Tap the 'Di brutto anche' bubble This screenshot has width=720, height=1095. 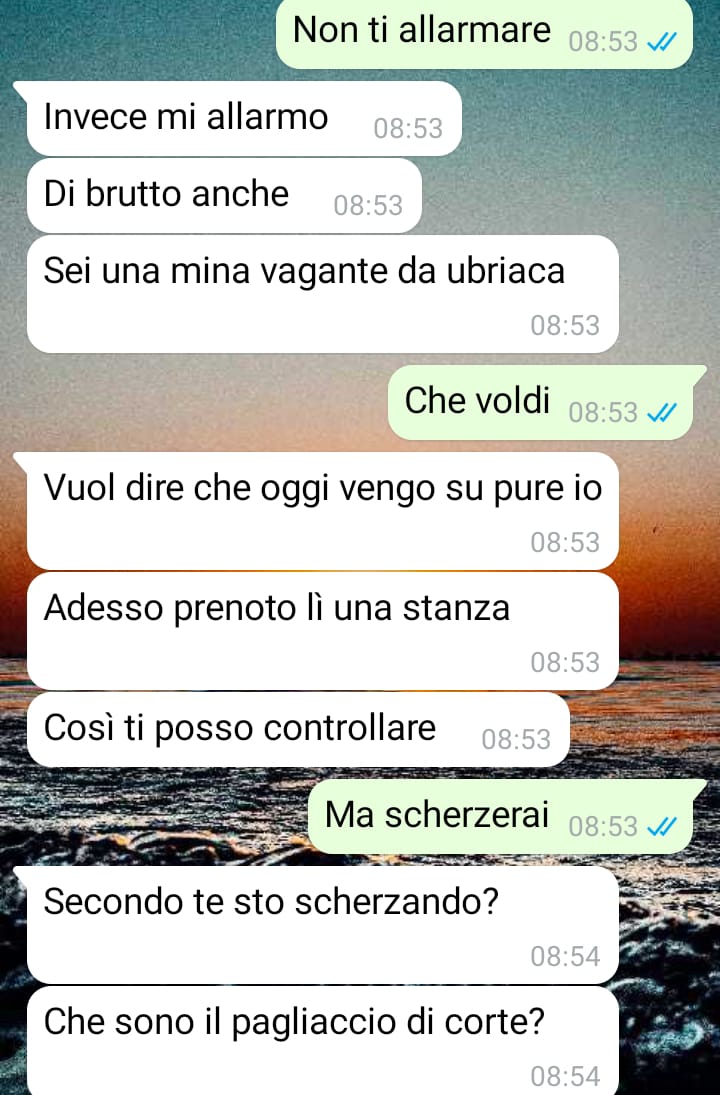click(x=224, y=196)
